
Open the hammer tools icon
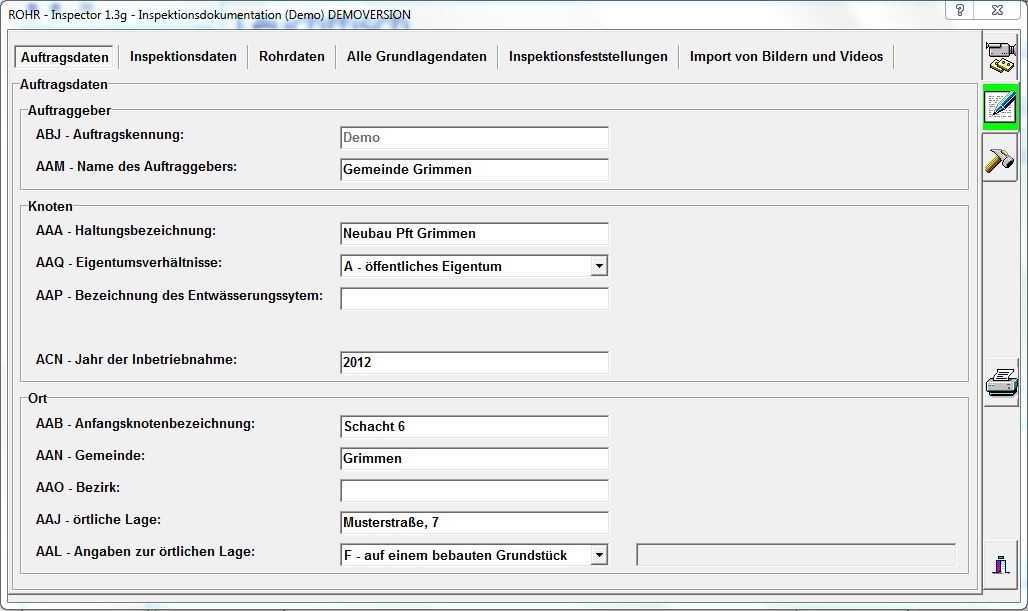pyautogui.click(x=1000, y=158)
